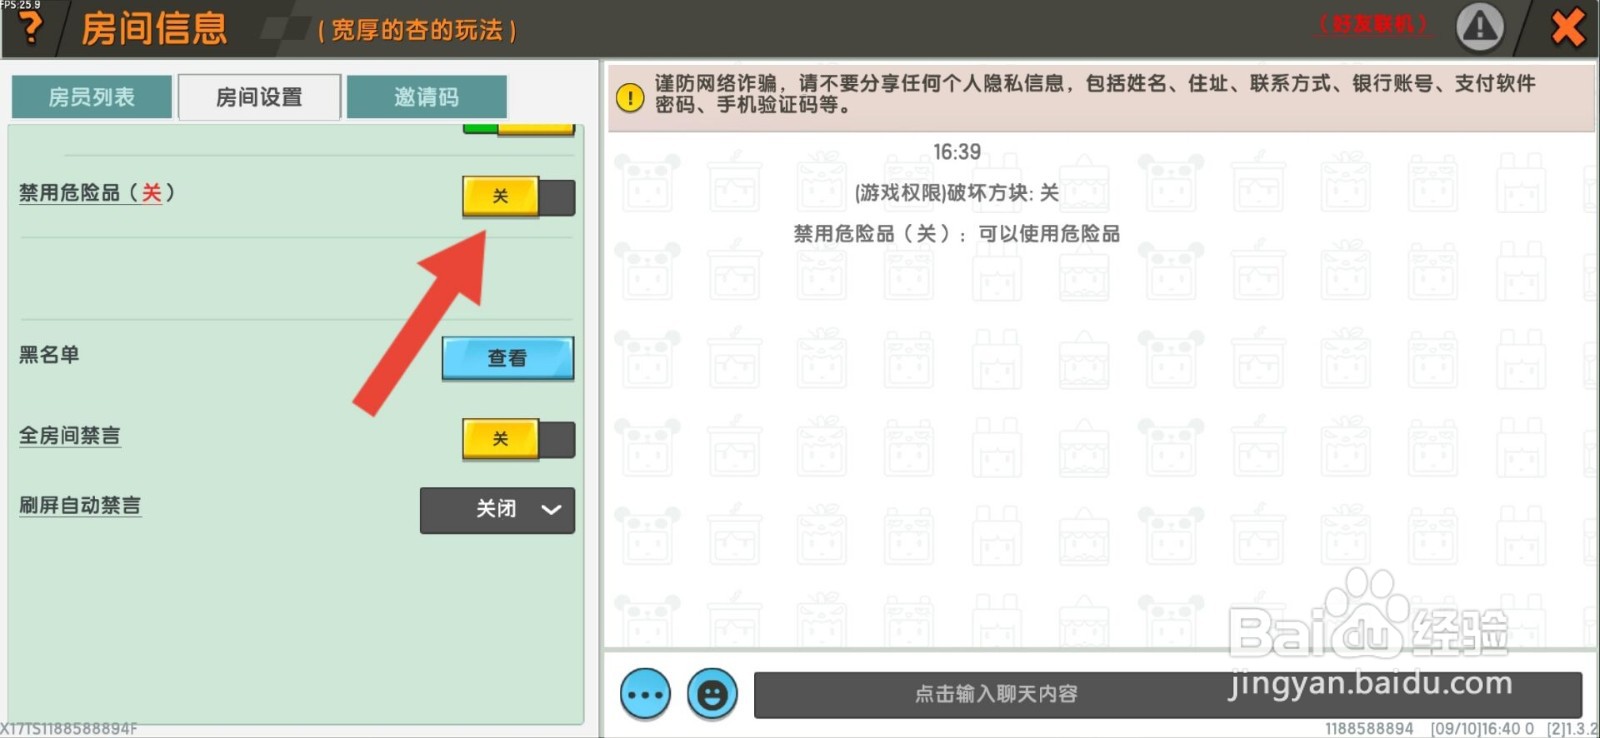Open the three-dots more options chat icon
This screenshot has width=1600, height=738.
(645, 694)
